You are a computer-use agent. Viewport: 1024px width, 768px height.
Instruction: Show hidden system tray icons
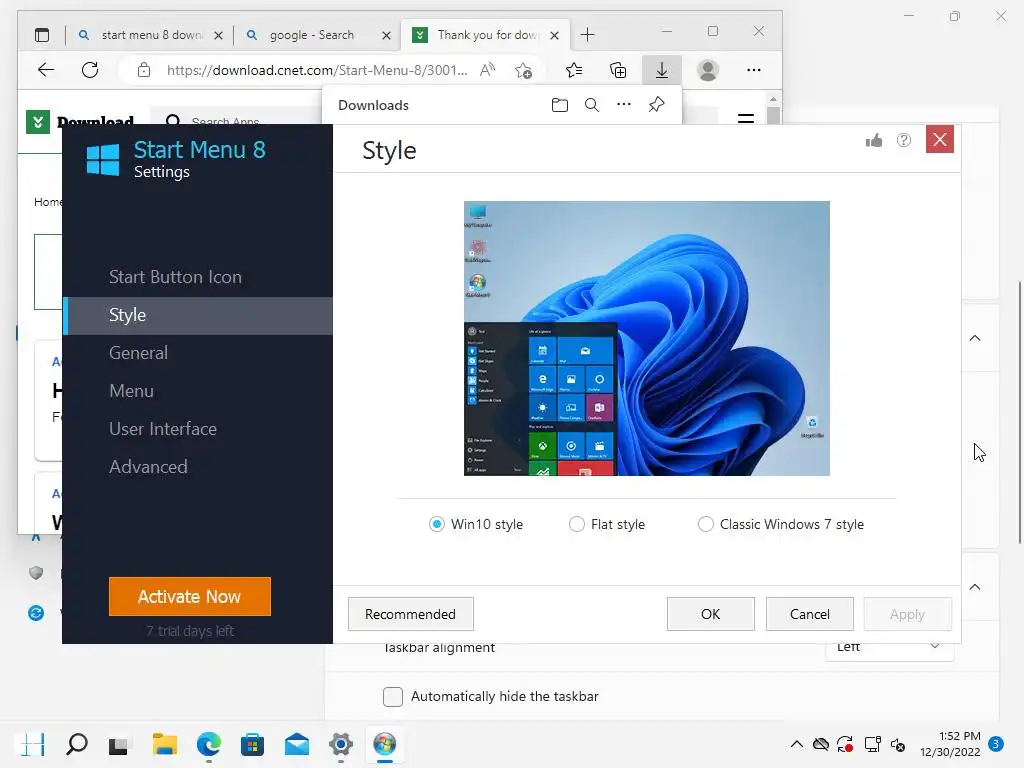click(797, 744)
